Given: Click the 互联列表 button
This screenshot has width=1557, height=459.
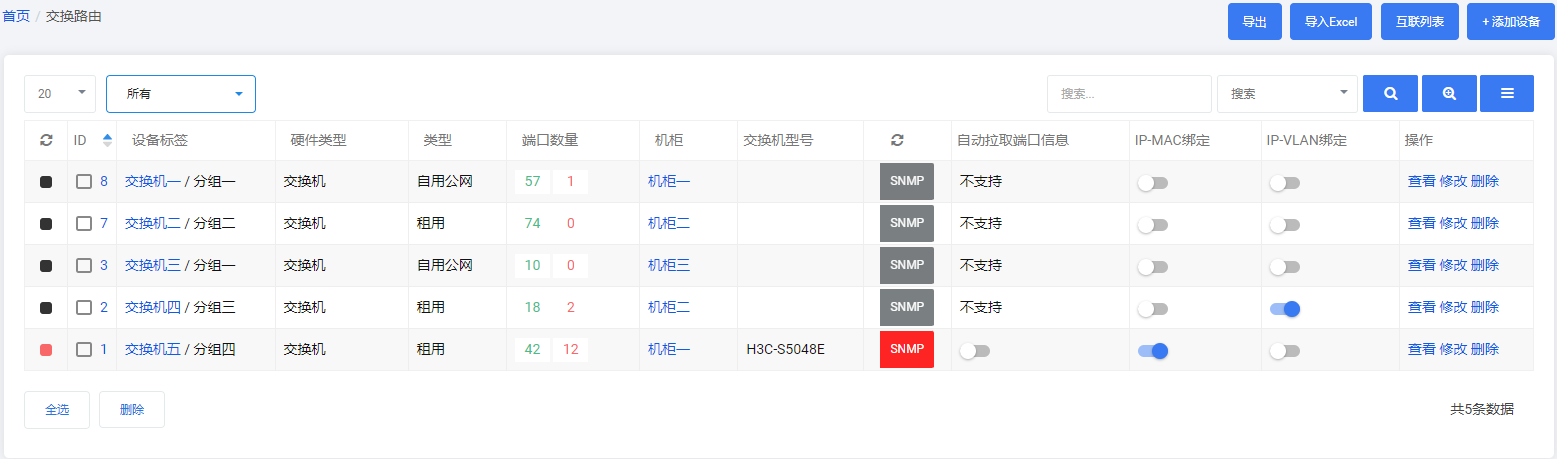Looking at the screenshot, I should pos(1420,21).
